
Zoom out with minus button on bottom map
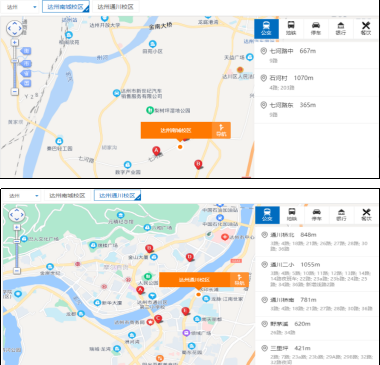tap(17, 271)
